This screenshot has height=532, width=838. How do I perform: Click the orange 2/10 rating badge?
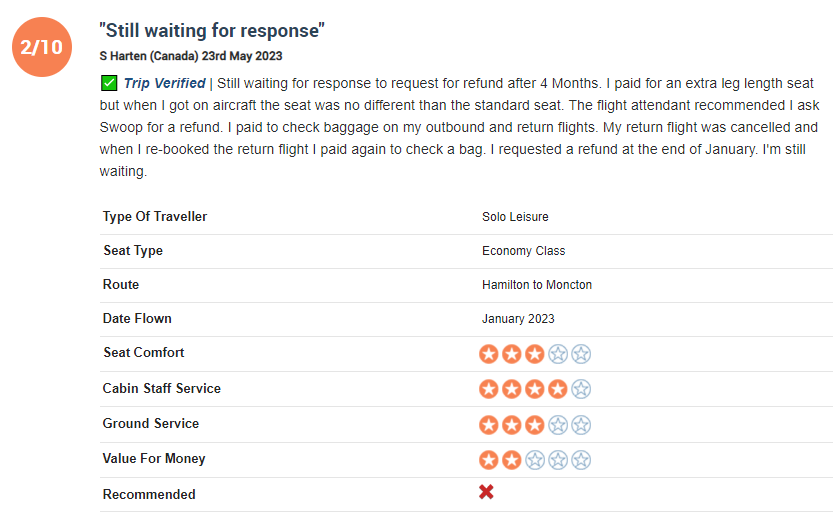(42, 47)
